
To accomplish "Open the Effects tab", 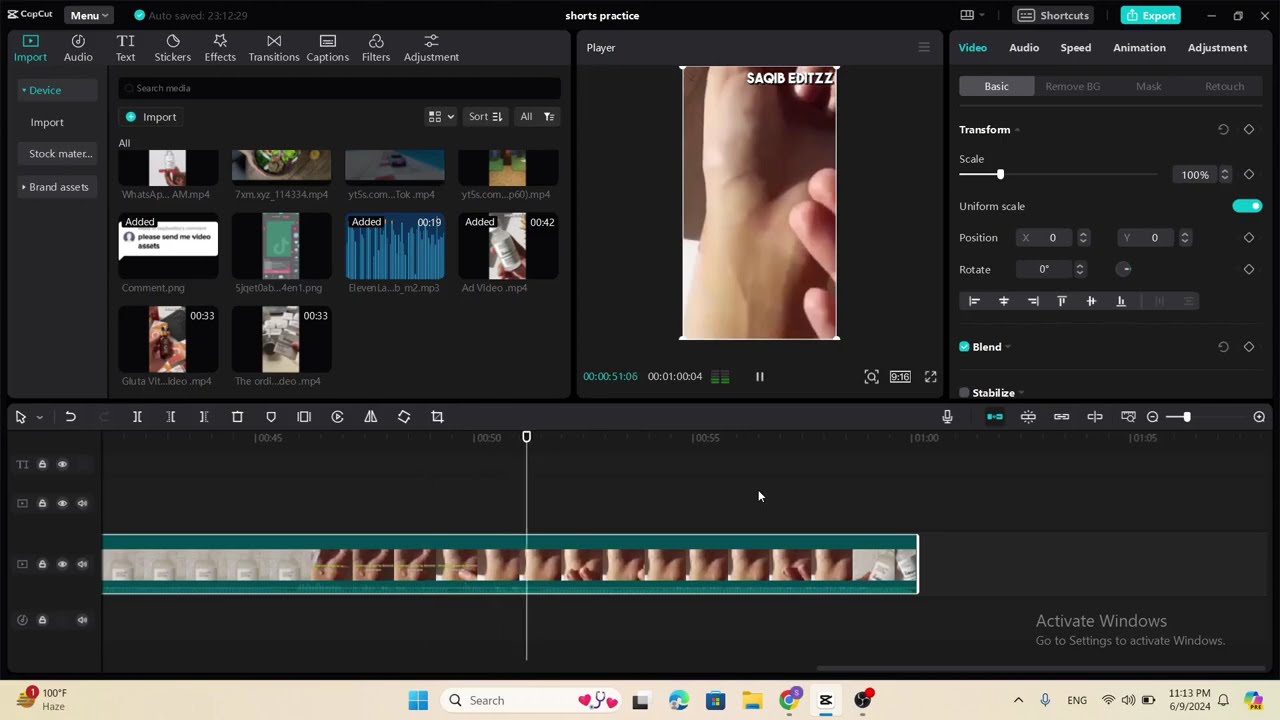I will coord(220,48).
